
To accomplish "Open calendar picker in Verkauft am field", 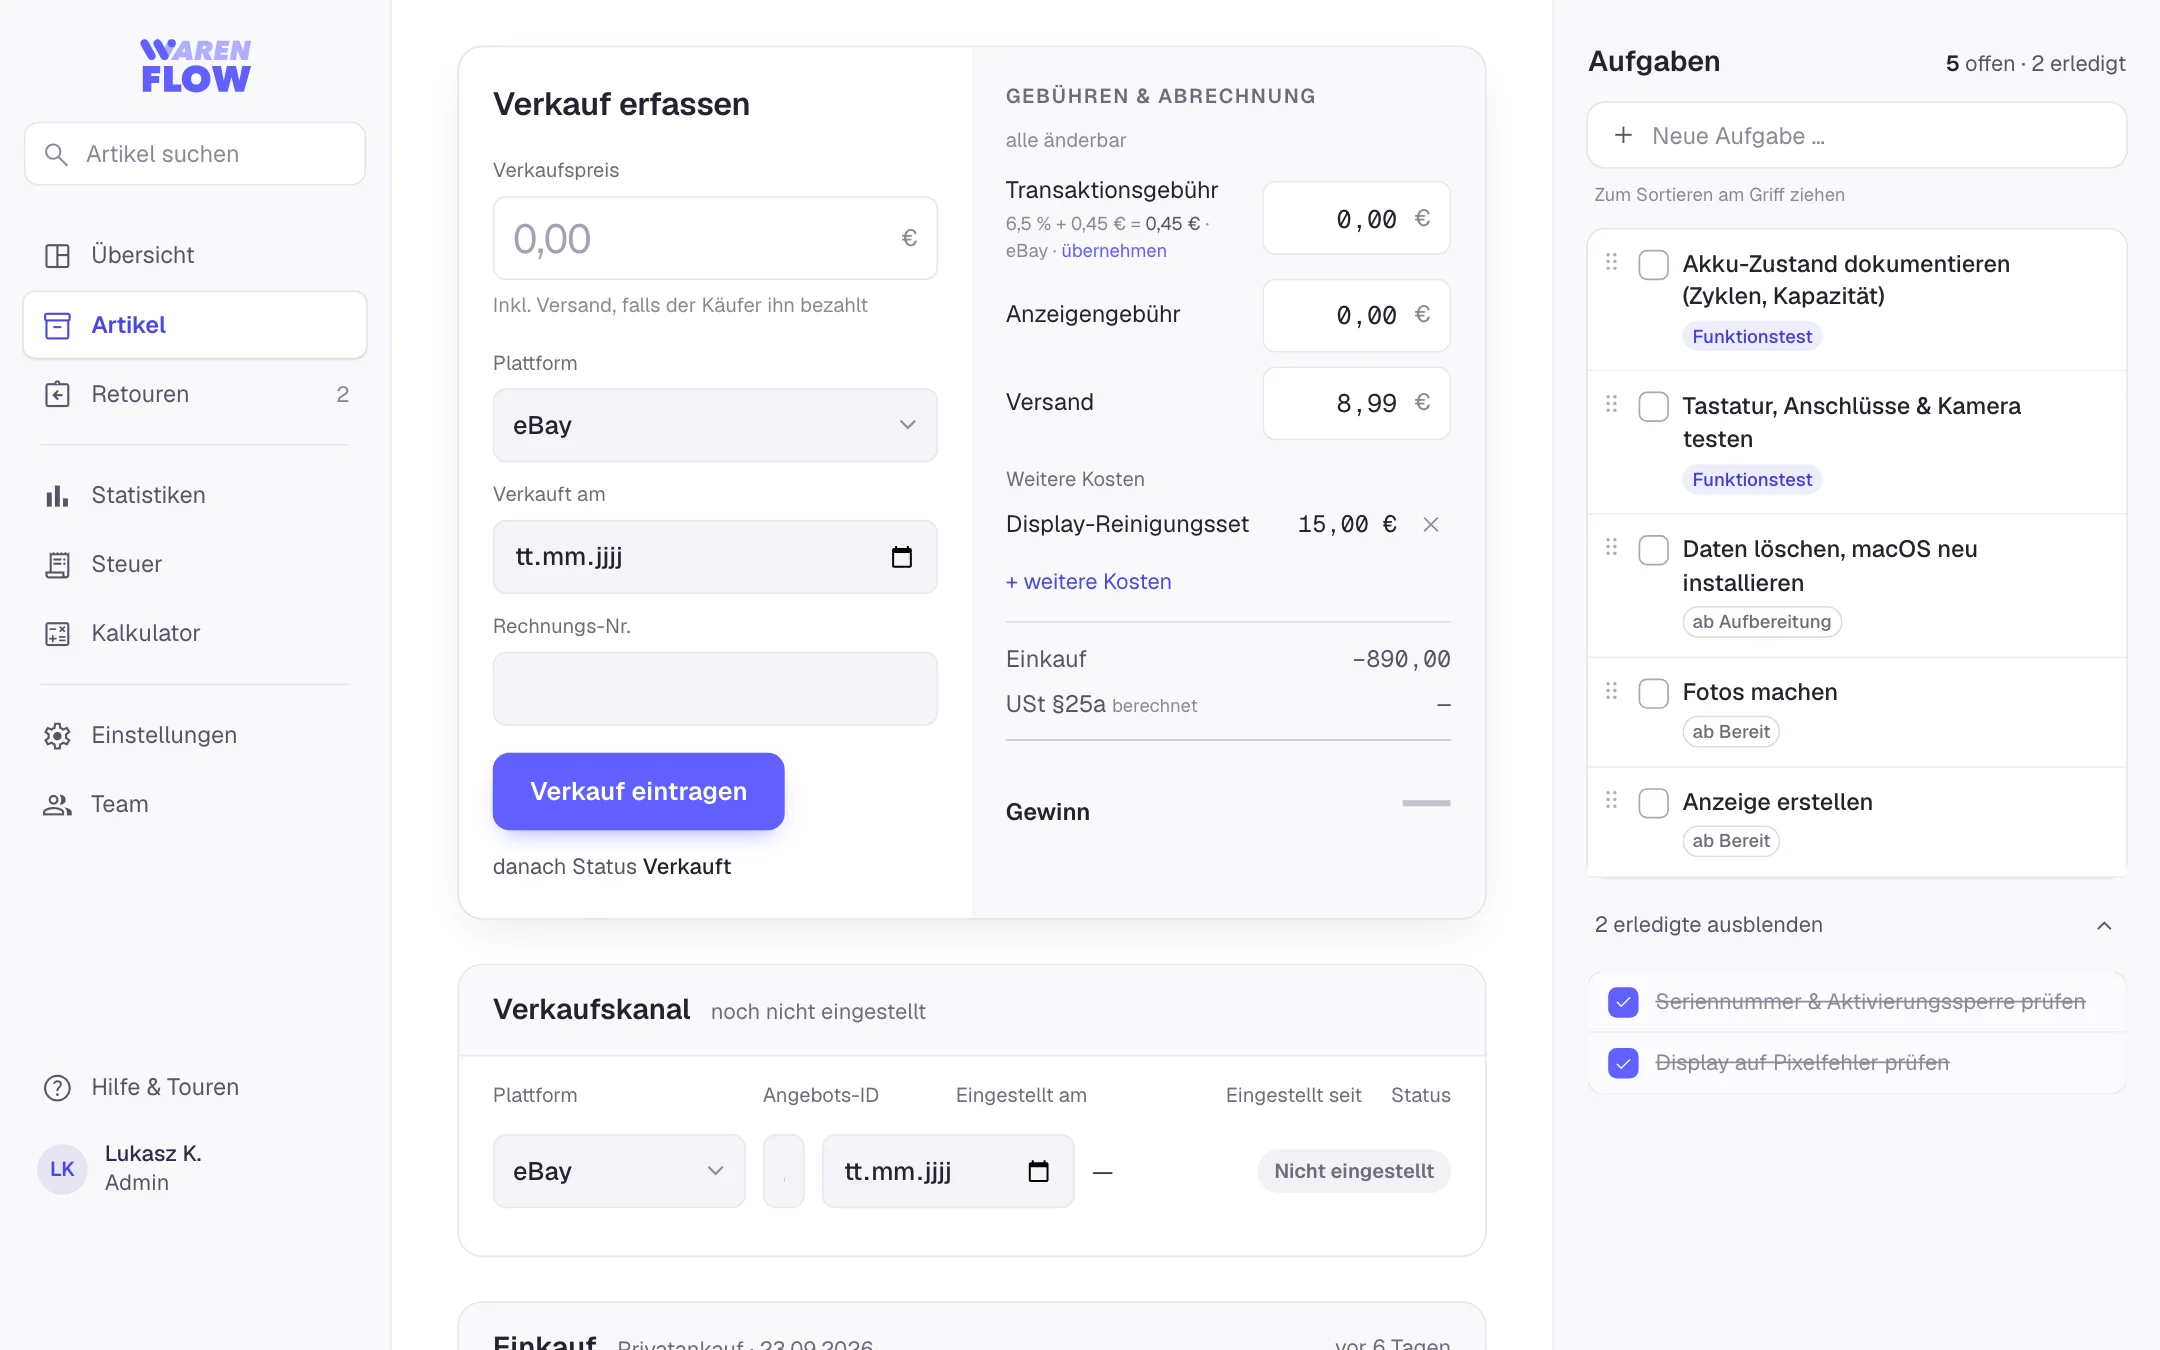I will click(x=901, y=557).
